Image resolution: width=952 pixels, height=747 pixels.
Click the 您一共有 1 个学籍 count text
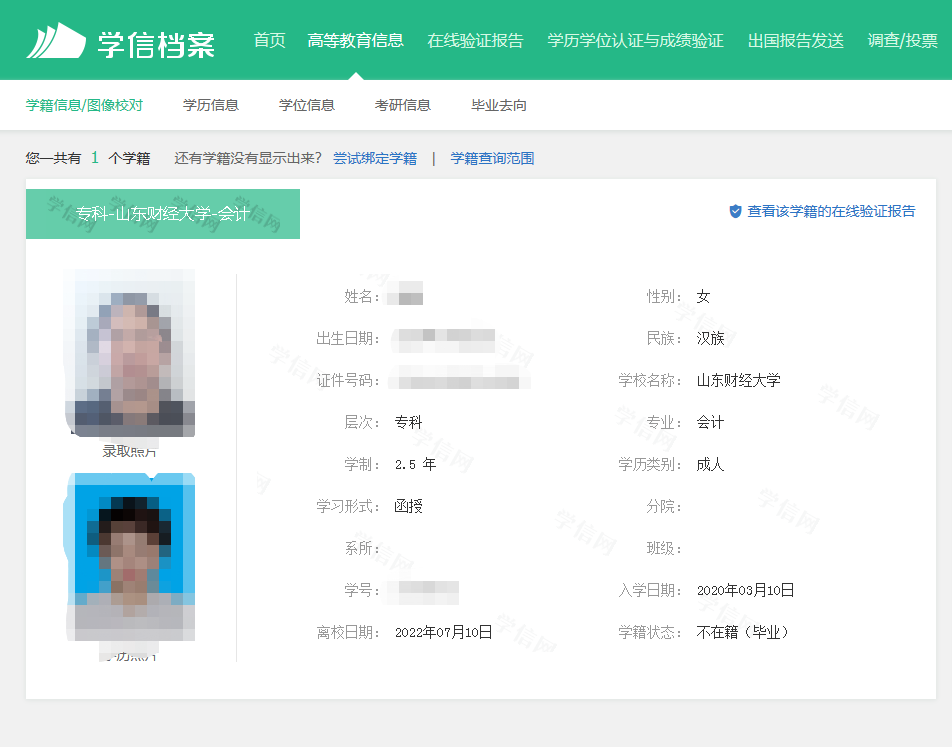coord(88,159)
